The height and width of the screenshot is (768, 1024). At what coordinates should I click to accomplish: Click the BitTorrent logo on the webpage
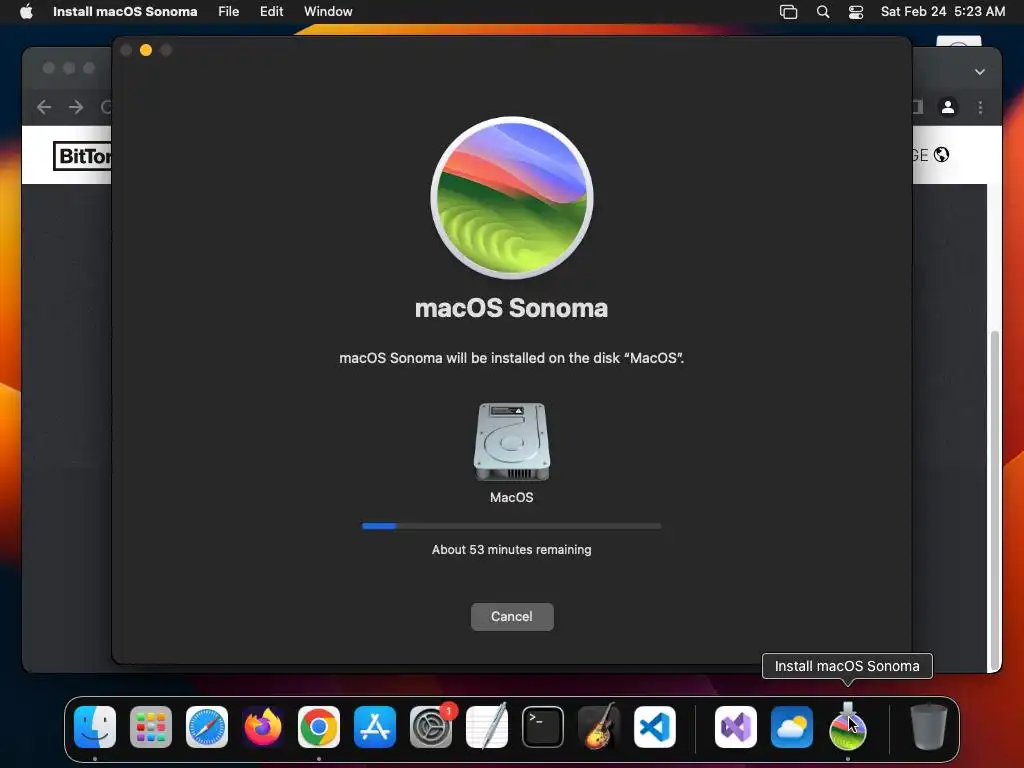click(82, 156)
